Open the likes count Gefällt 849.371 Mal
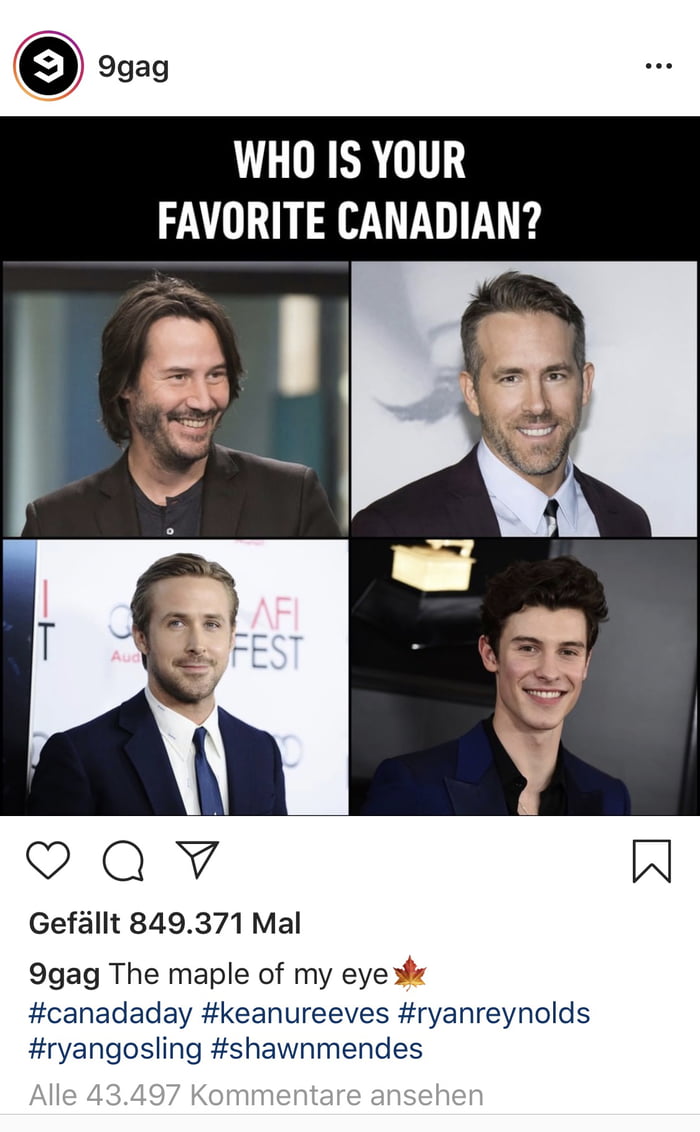Screen dimensions: 700x1132 coord(165,923)
